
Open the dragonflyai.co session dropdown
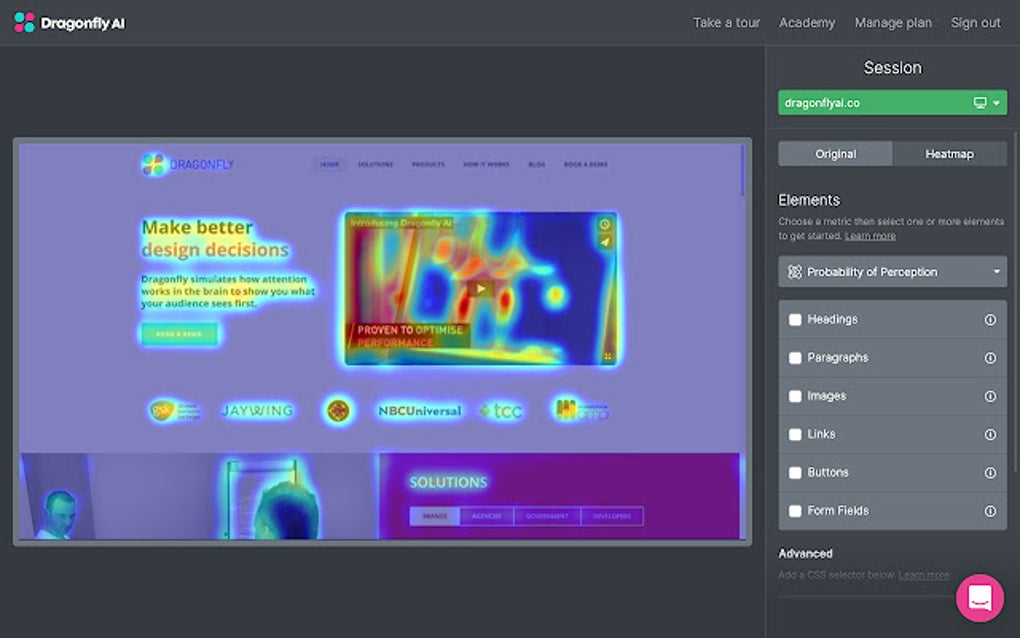pyautogui.click(x=995, y=102)
